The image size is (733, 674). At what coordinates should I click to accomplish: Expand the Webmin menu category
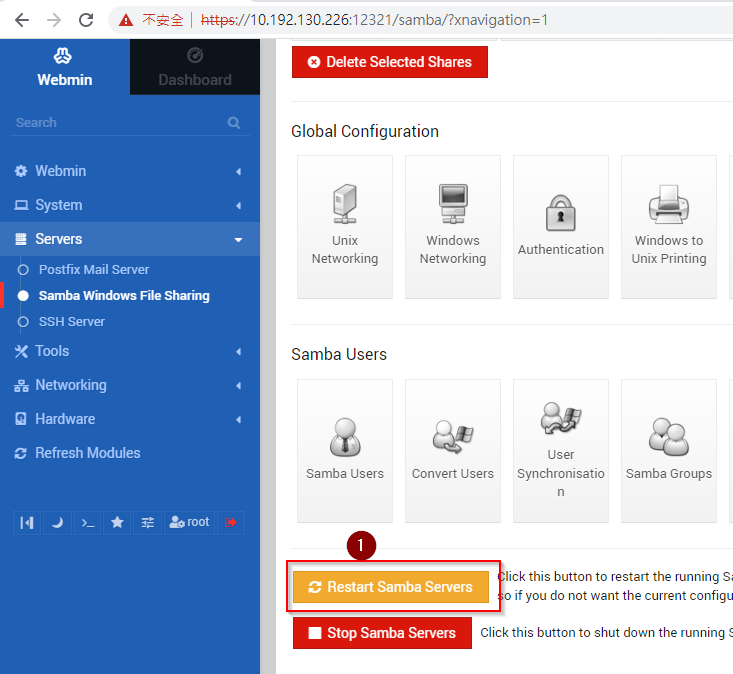(x=130, y=171)
